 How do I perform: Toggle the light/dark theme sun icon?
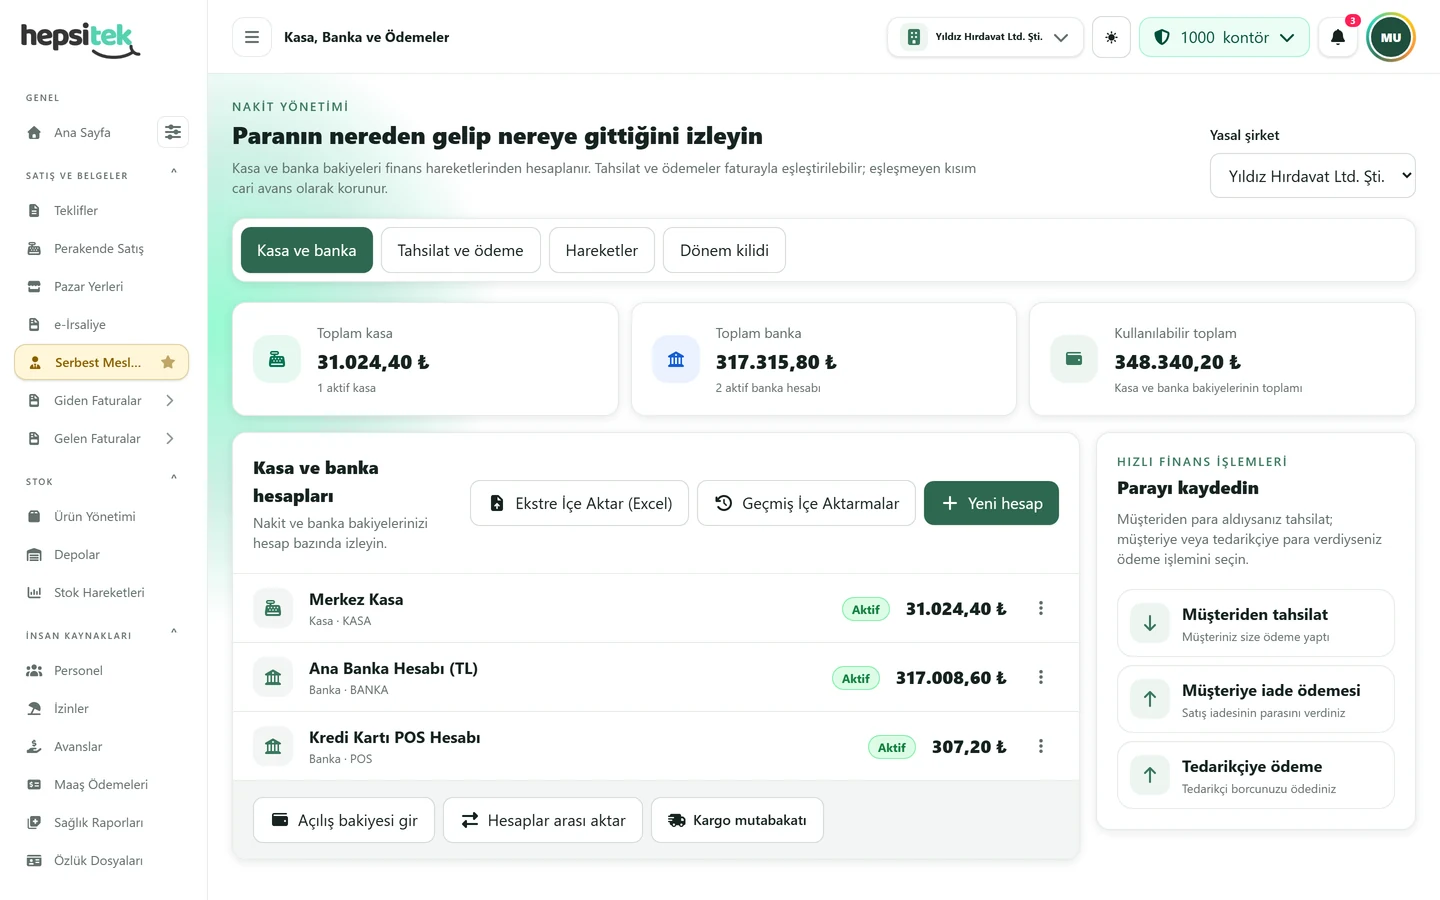1111,37
